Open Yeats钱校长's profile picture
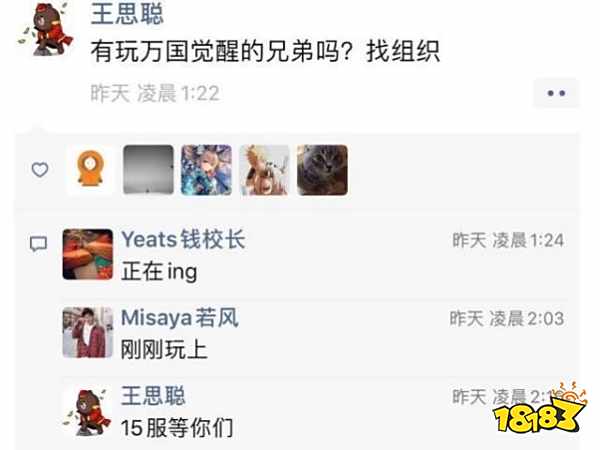The image size is (600, 450). [88, 254]
